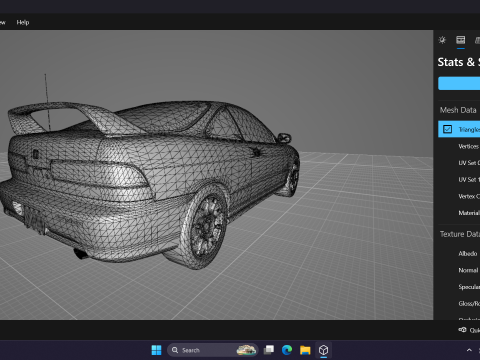Select the Vertex Colors mesh option

[x=469, y=196]
